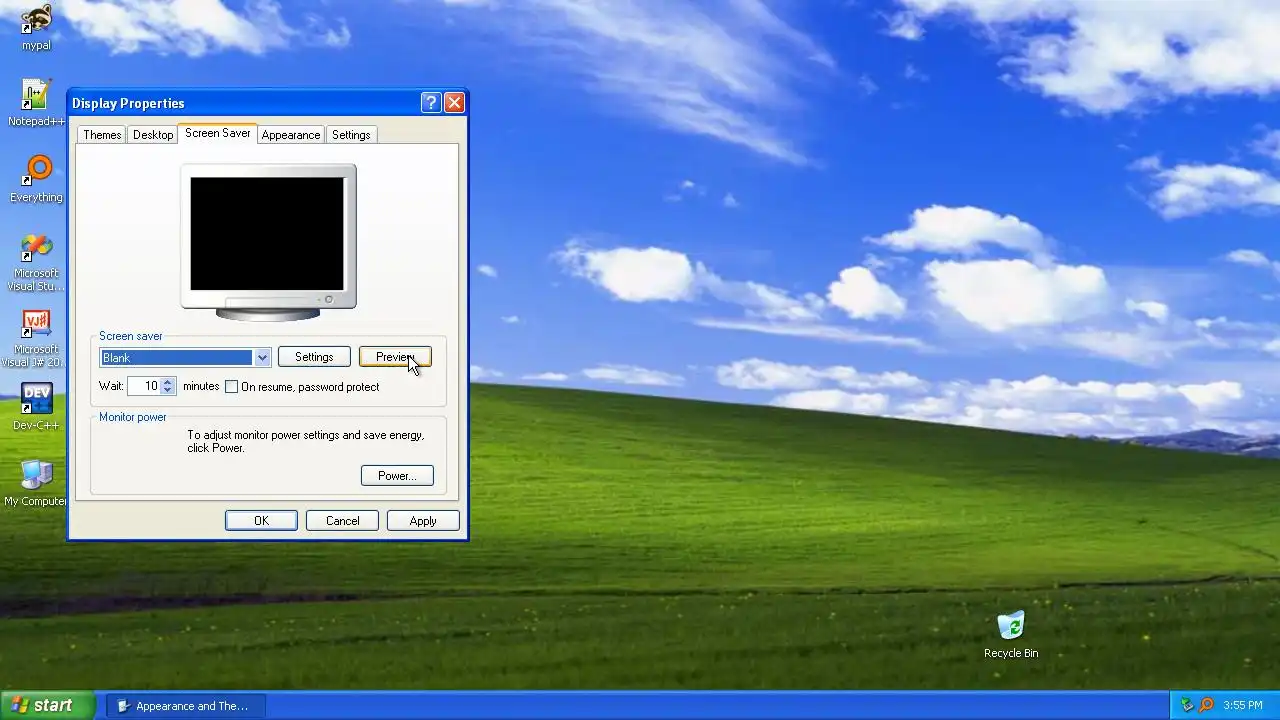Screen dimensions: 1280x720
Task: Open the Start menu
Action: pyautogui.click(x=48, y=705)
